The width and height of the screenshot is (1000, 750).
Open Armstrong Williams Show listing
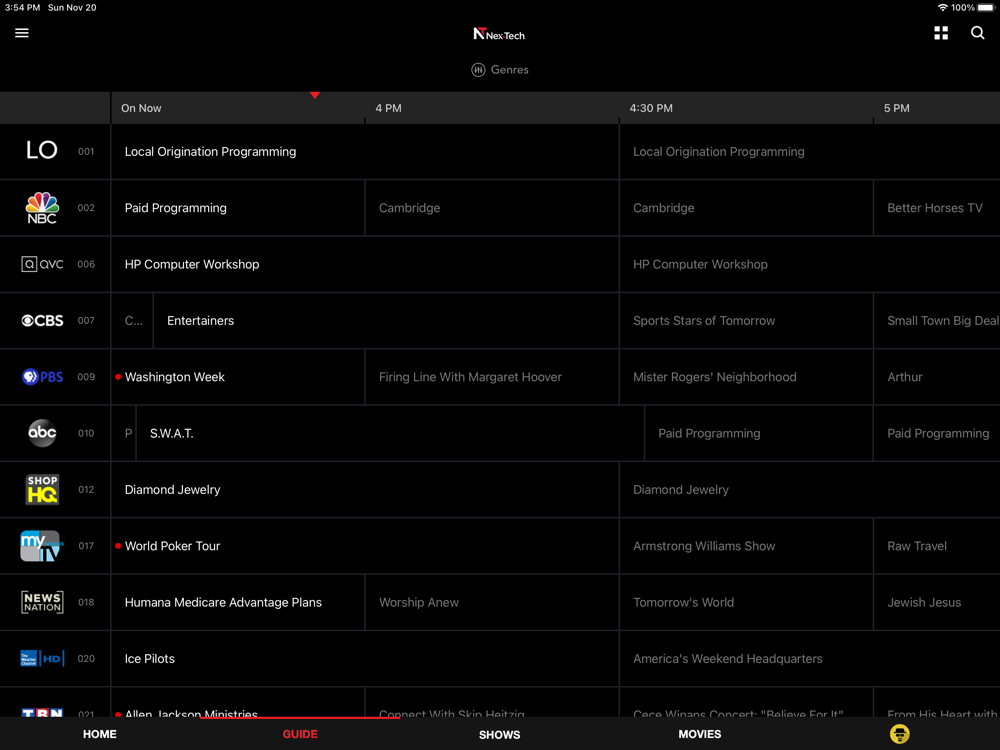pyautogui.click(x=746, y=546)
